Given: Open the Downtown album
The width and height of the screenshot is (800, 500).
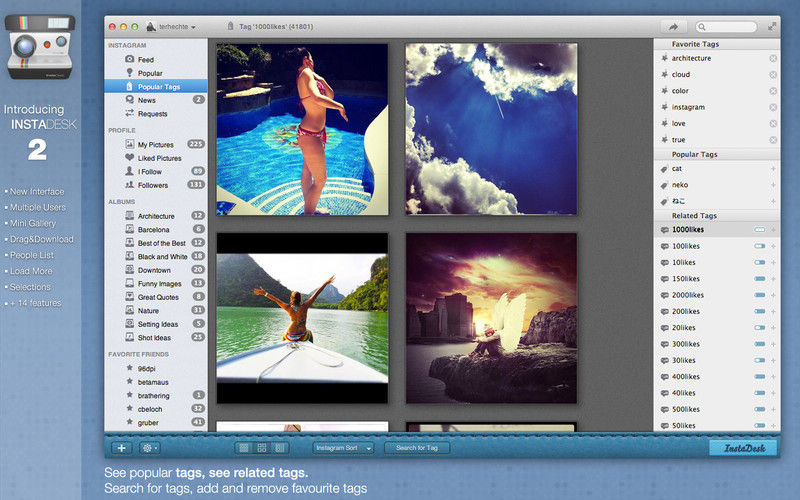Looking at the screenshot, I should click(x=156, y=270).
